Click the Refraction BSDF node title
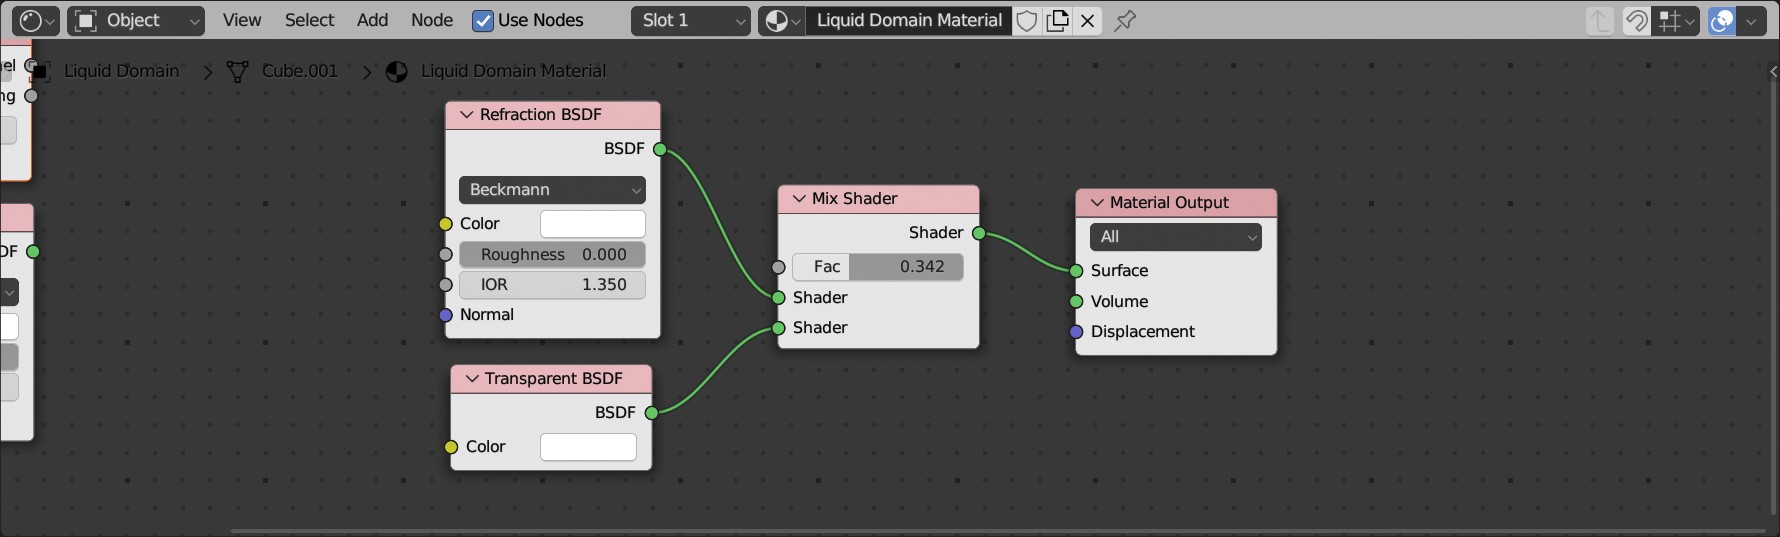Image resolution: width=1780 pixels, height=537 pixels. pos(541,115)
